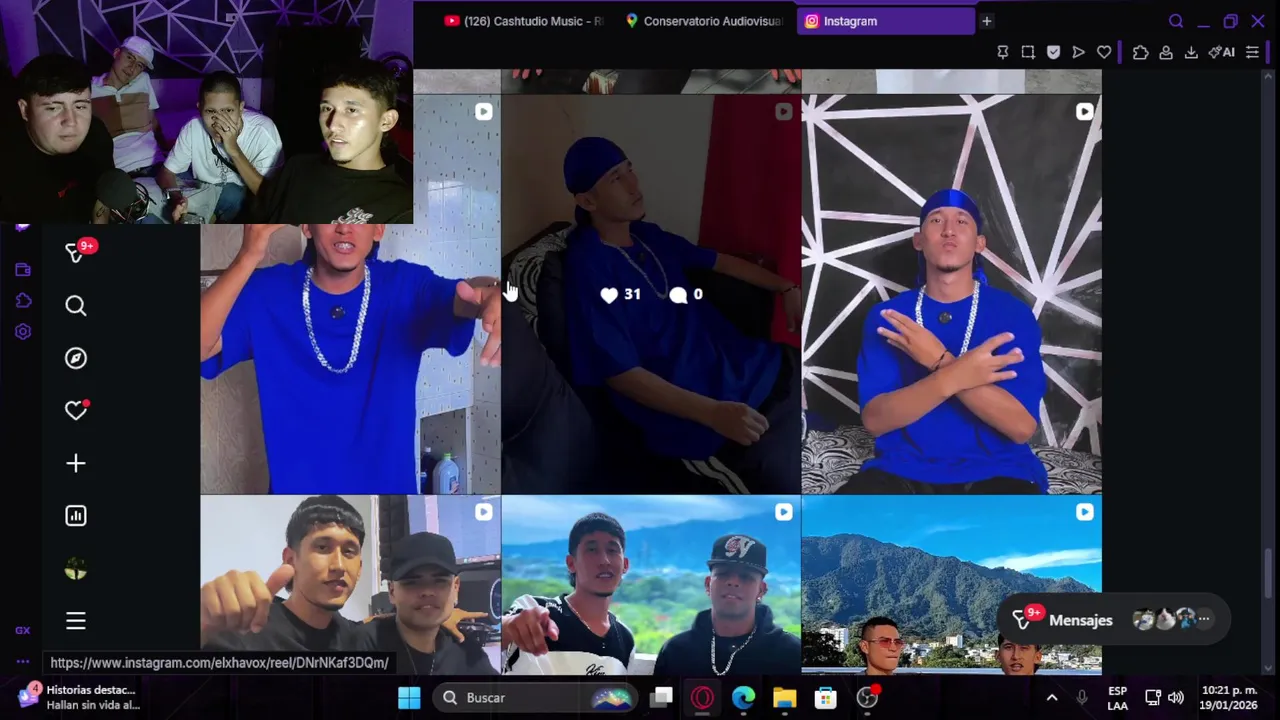Open a new browser tab
1280x720 pixels.
pos(986,21)
